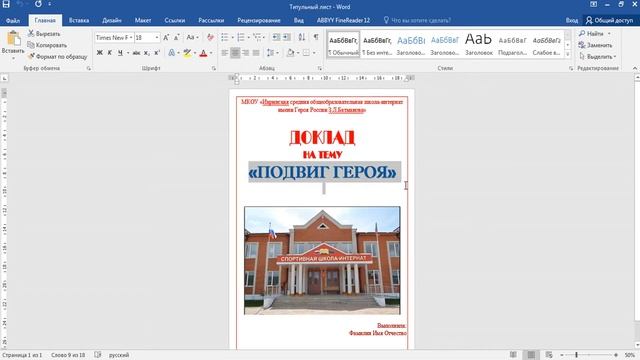Toggle underline Ч formatting
Image resolution: width=640 pixels, height=360 pixels.
[x=120, y=53]
